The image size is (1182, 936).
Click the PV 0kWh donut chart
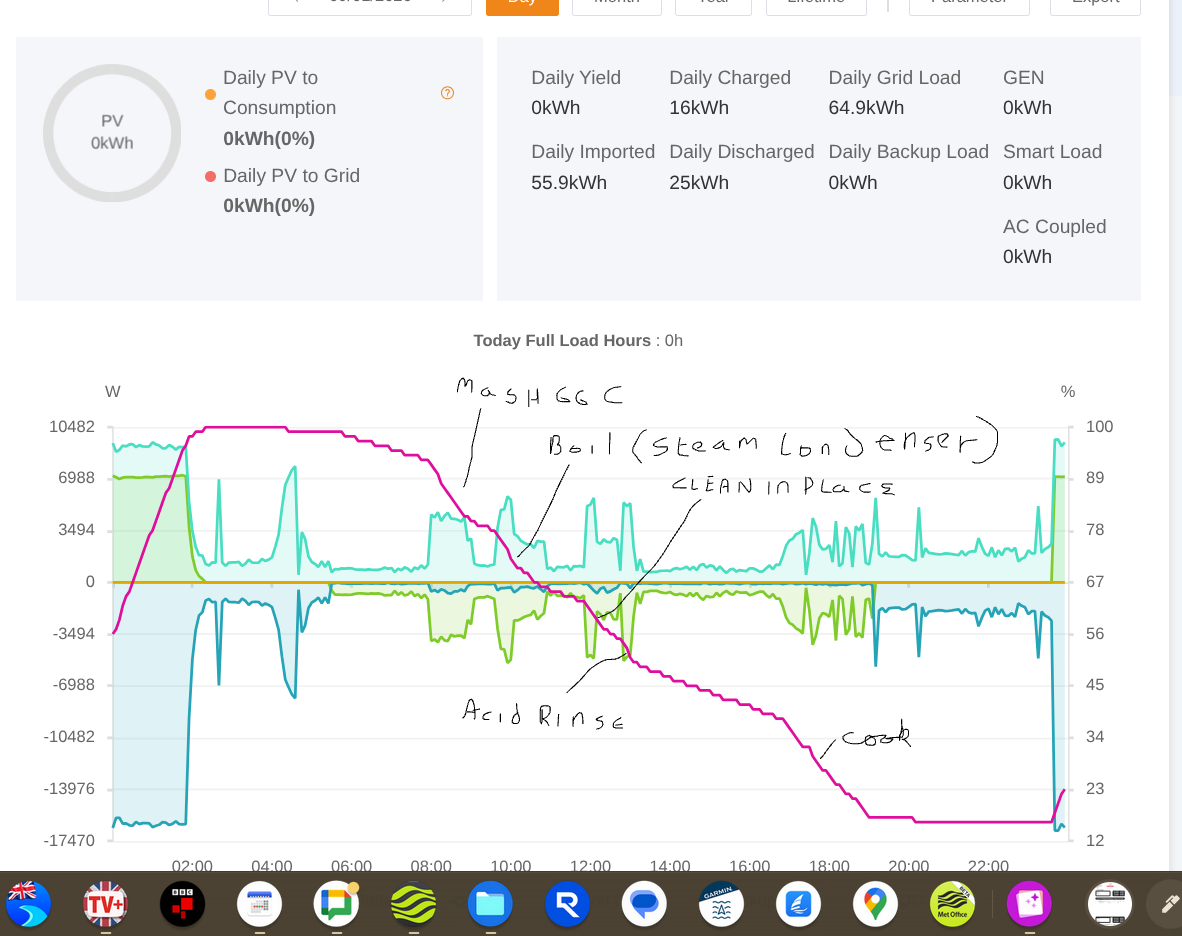112,133
